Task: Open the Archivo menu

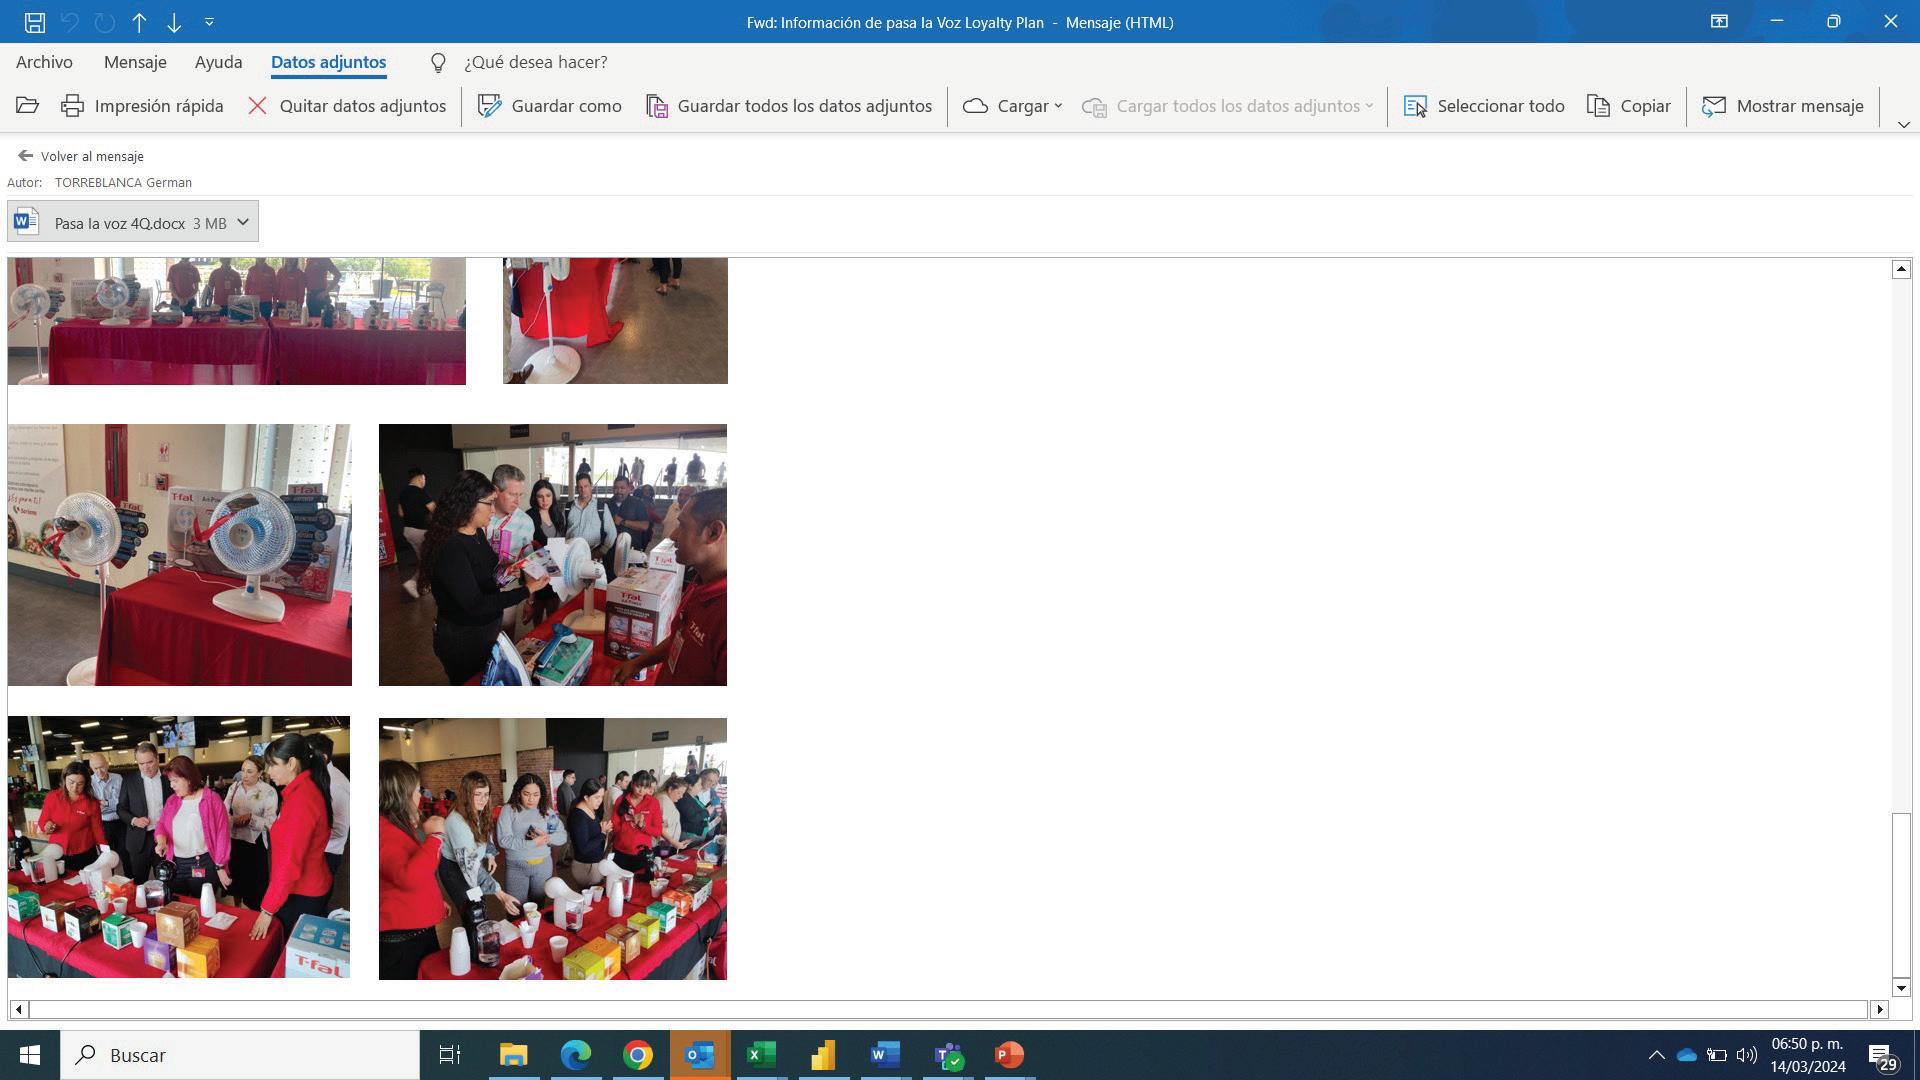Action: tap(44, 62)
